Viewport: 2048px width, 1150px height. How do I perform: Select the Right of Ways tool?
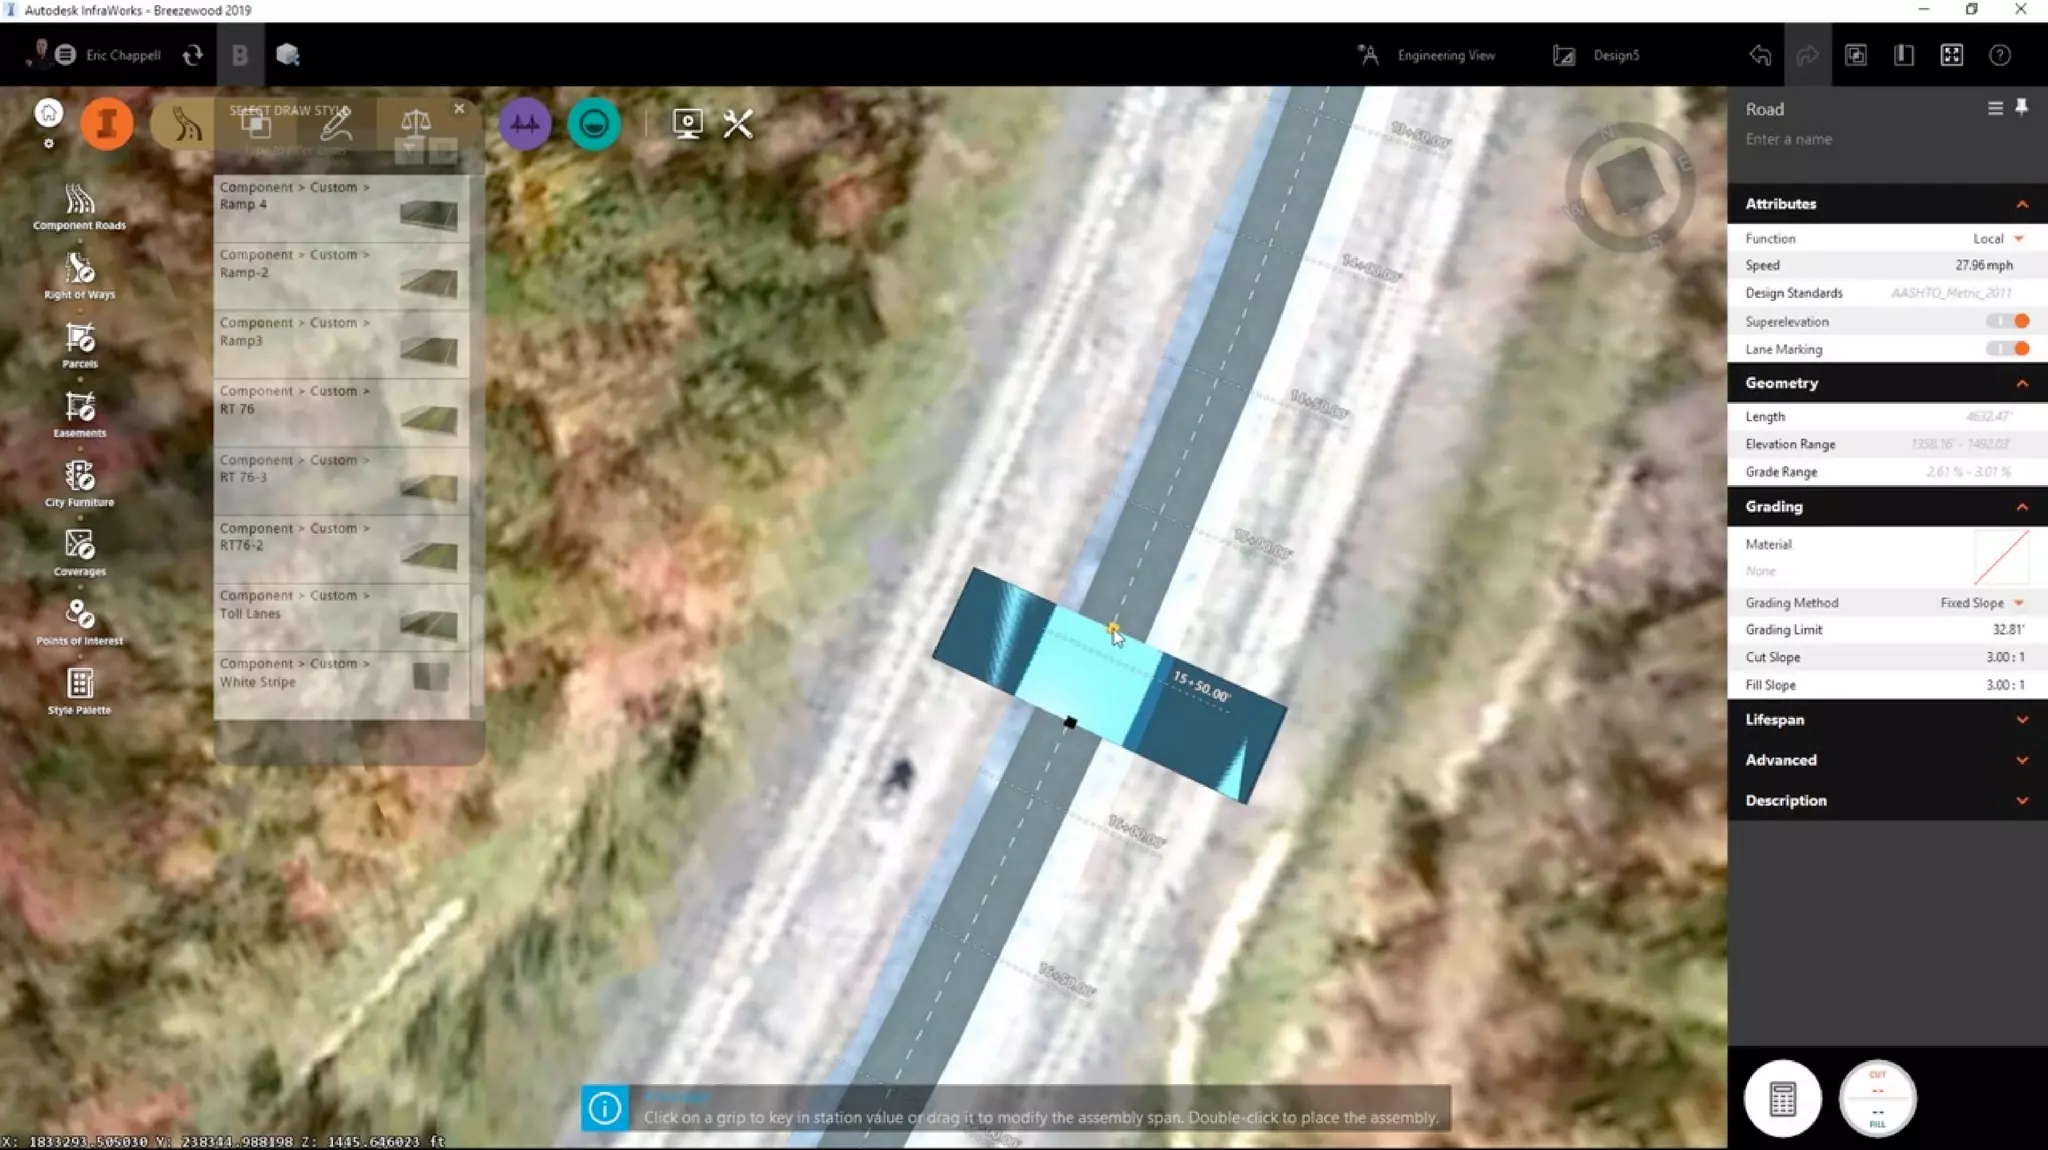(79, 272)
